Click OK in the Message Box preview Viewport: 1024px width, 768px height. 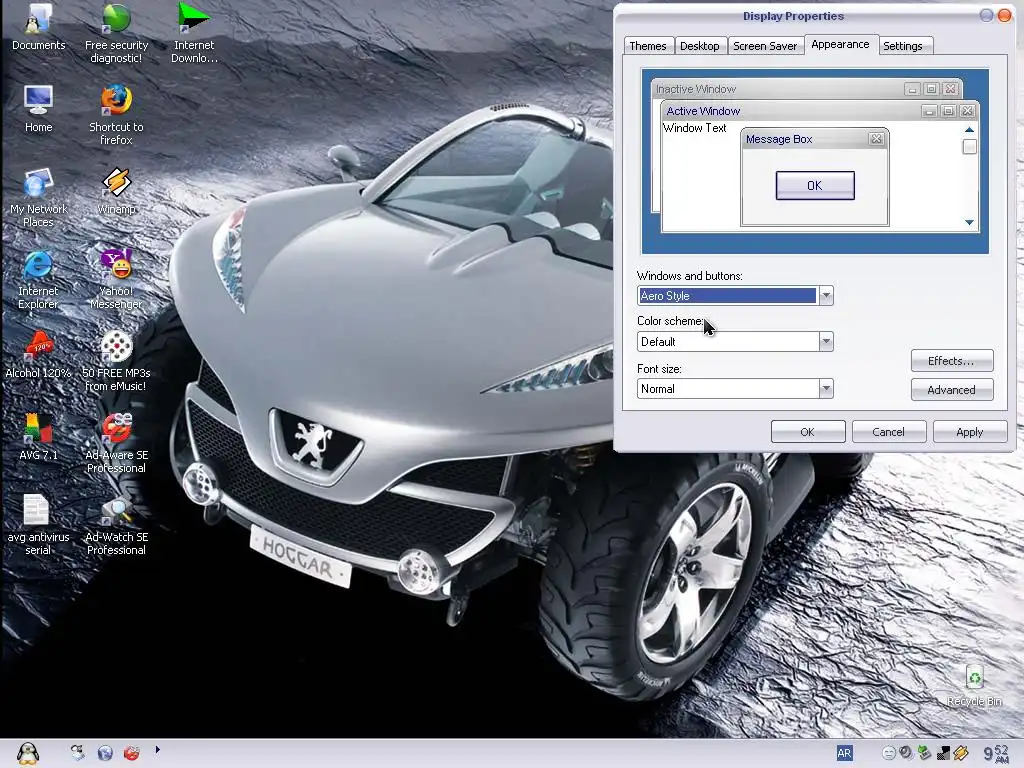pos(814,185)
